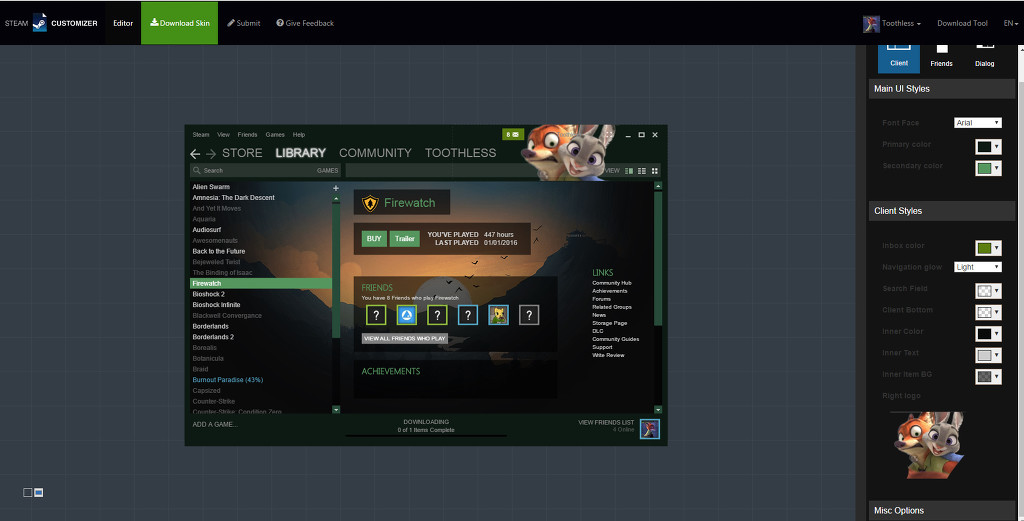Click the forward arrow in Steam preview

click(210, 153)
